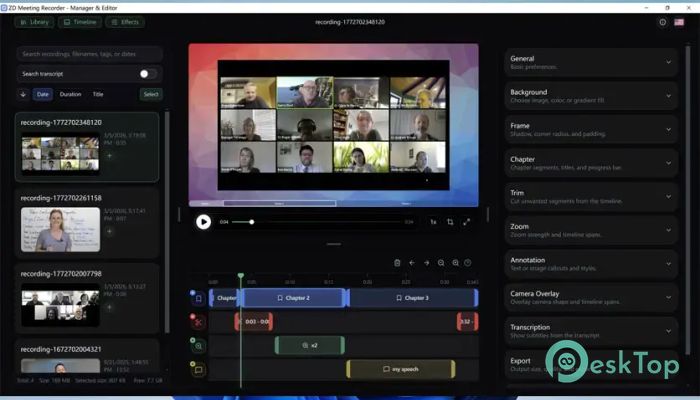Image resolution: width=700 pixels, height=400 pixels.
Task: Zoom in the timeline with plus magnifier
Action: 455,263
